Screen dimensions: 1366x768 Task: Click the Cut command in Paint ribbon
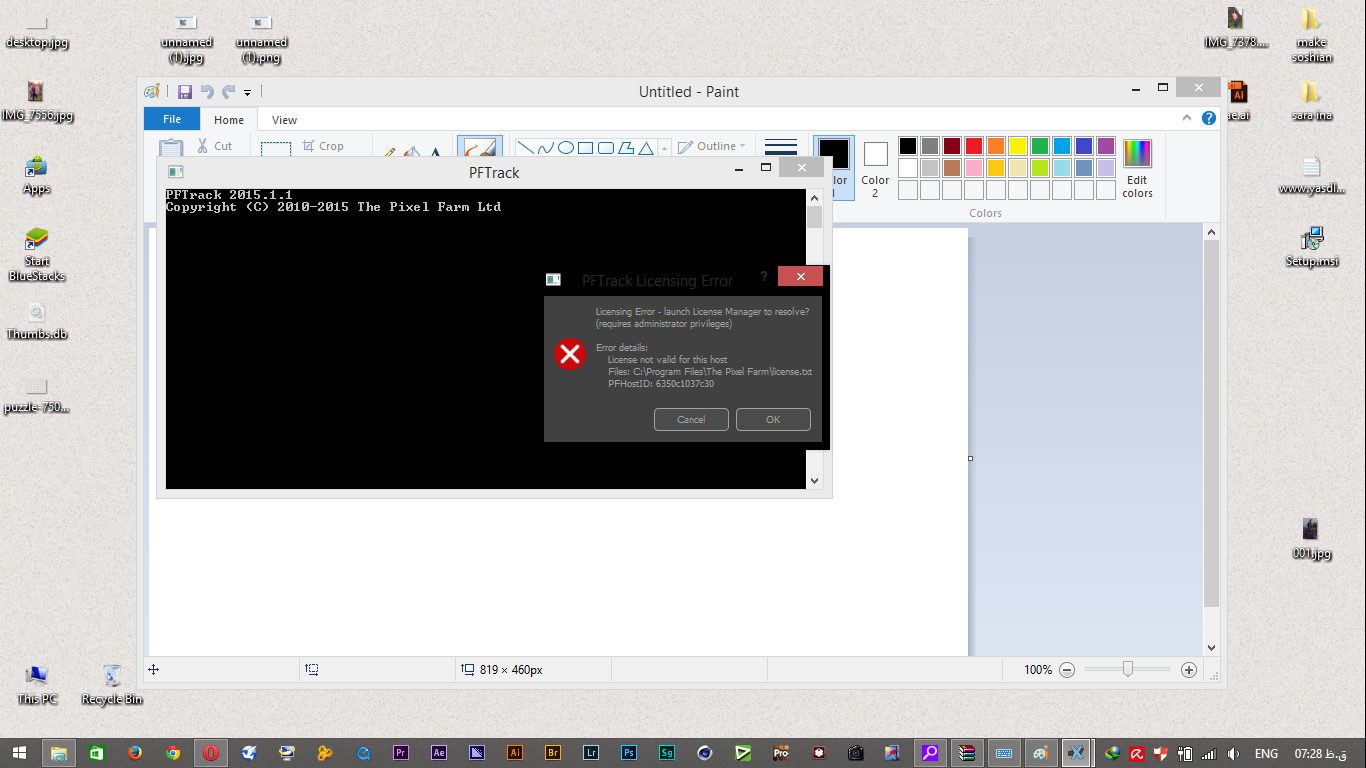[x=214, y=146]
